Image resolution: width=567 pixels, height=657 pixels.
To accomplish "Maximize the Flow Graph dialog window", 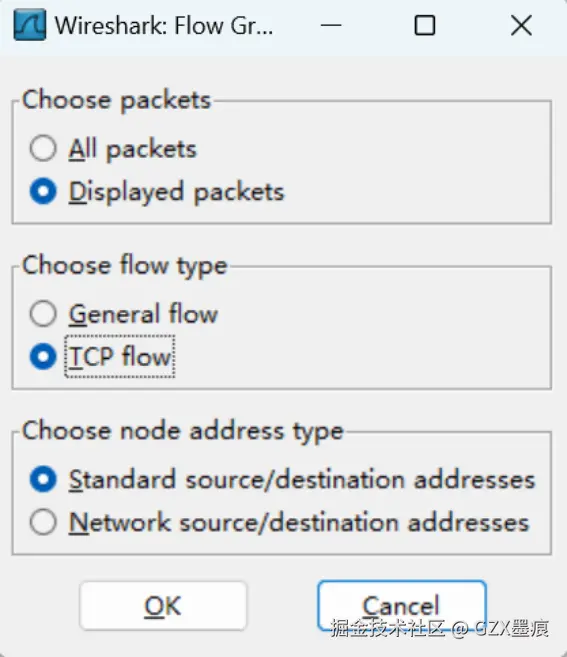I will point(425,25).
